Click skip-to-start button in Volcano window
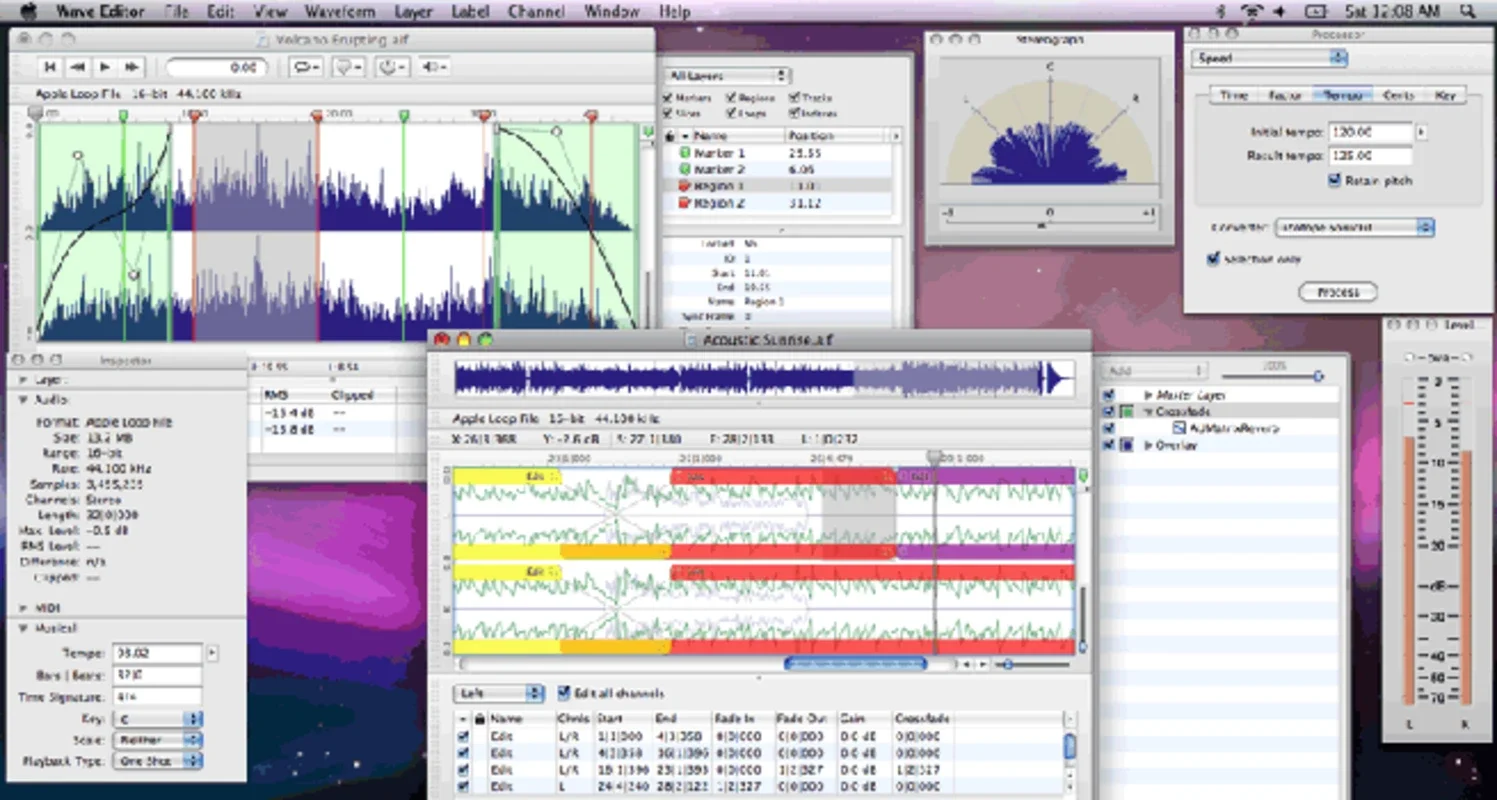The height and width of the screenshot is (800, 1497). click(x=49, y=67)
